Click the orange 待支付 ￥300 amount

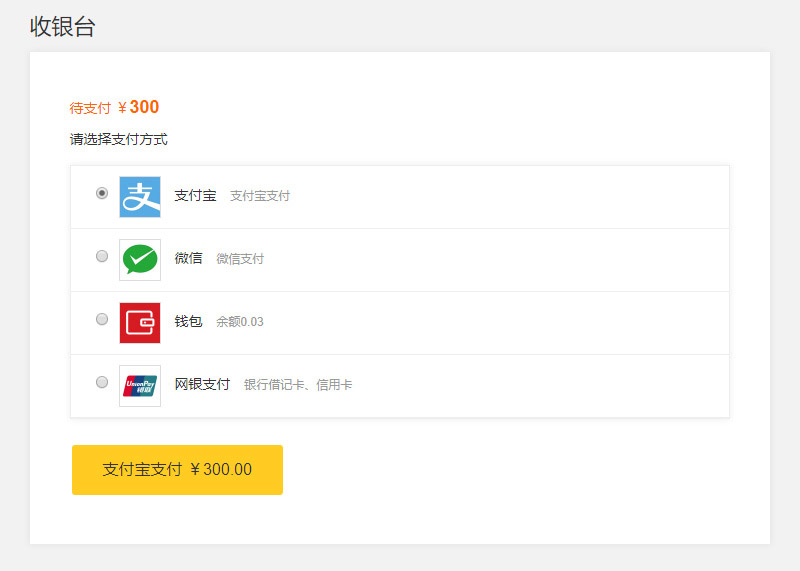click(x=114, y=107)
